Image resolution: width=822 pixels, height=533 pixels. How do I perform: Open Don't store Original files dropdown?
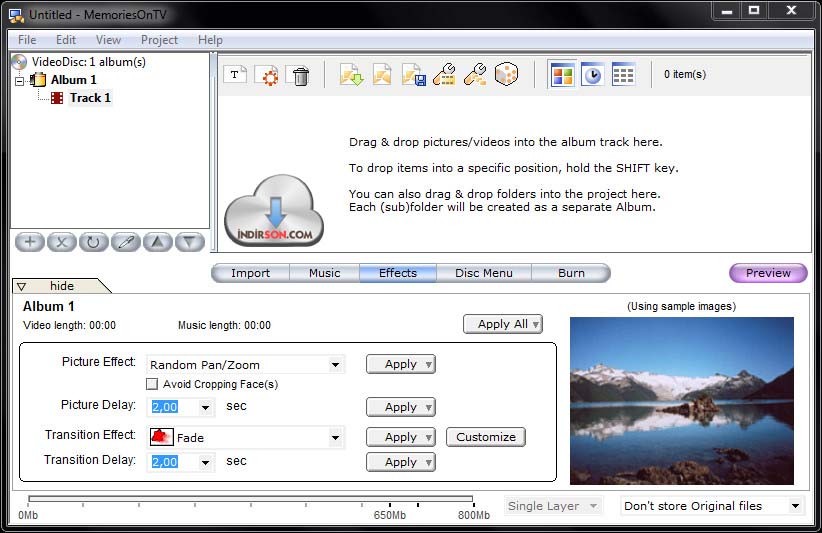712,506
